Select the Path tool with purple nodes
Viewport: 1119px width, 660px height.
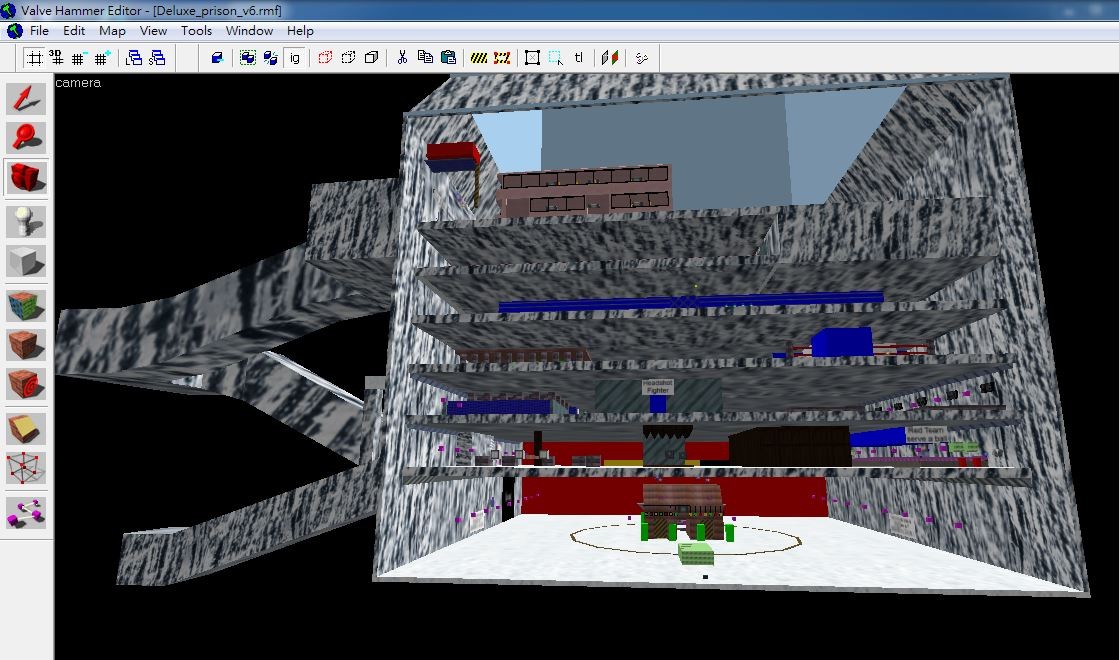(26, 512)
